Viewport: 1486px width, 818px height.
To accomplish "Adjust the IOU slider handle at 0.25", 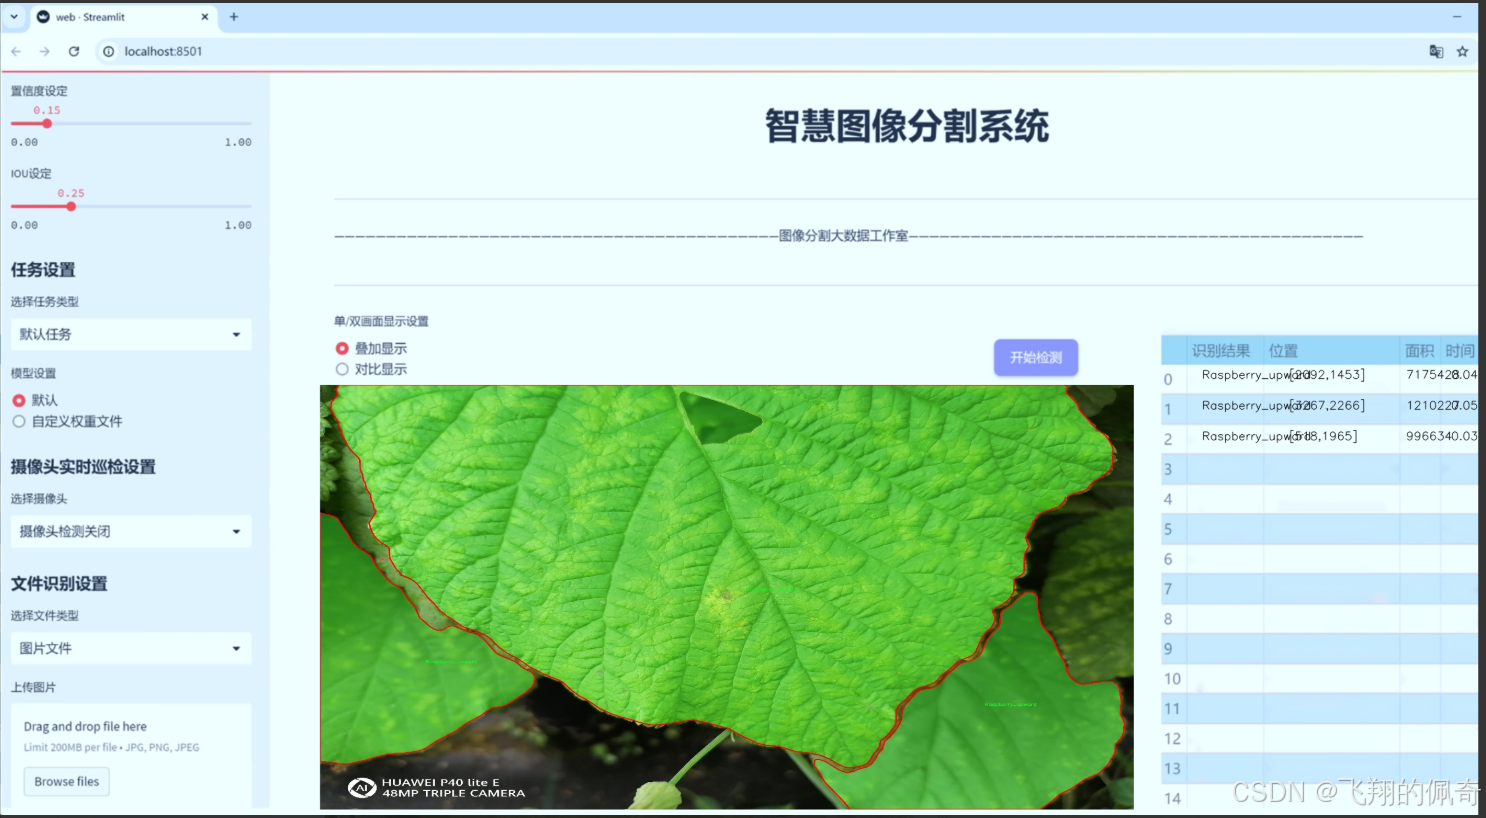I will (x=71, y=207).
